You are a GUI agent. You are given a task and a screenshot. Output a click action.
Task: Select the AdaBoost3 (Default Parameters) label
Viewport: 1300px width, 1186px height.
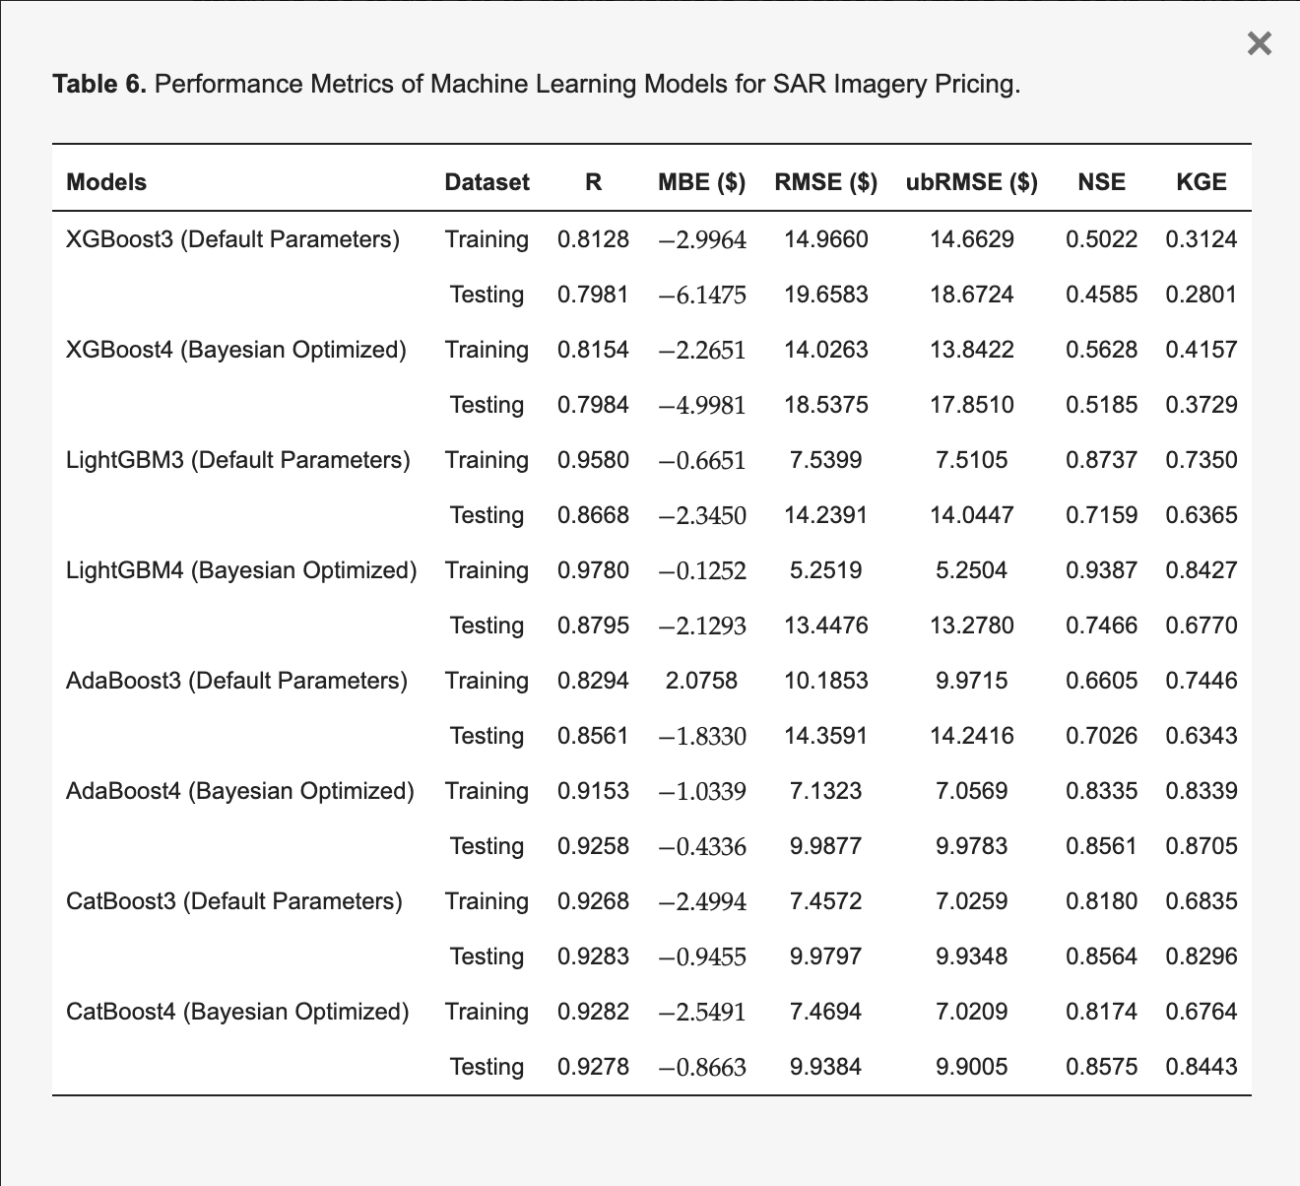coord(237,681)
